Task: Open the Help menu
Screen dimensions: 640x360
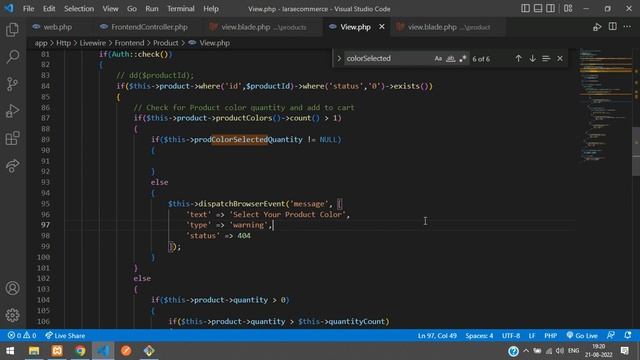Action: [x=211, y=9]
